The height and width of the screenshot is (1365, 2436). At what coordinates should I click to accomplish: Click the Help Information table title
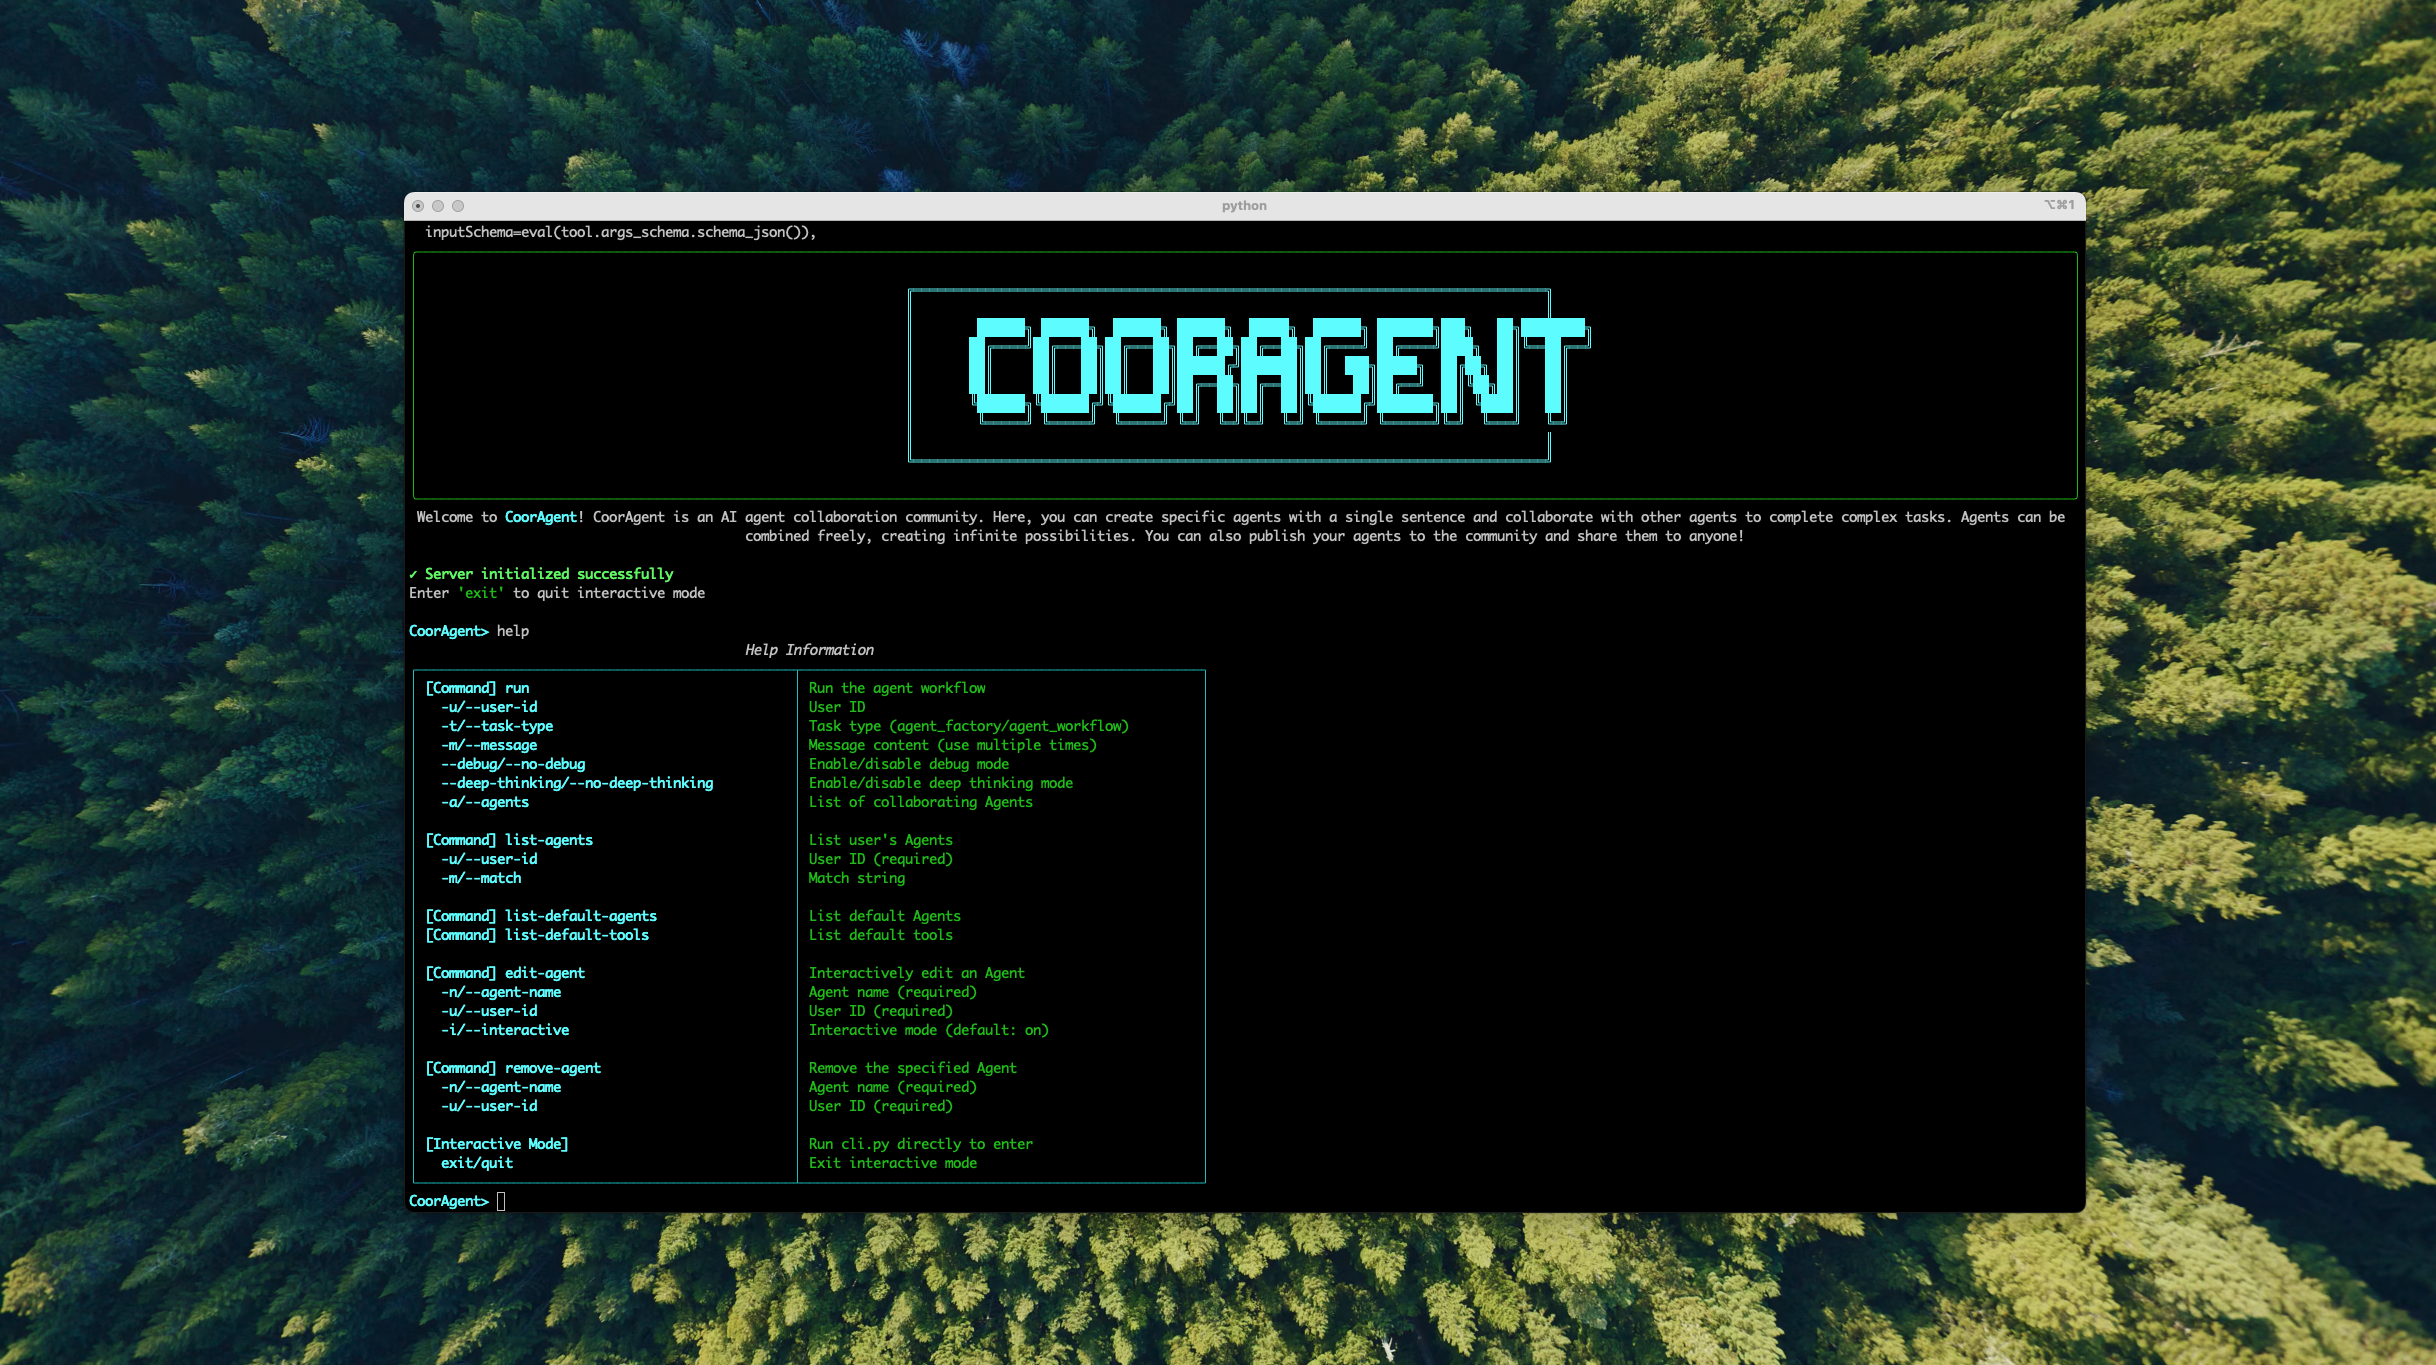coord(808,650)
